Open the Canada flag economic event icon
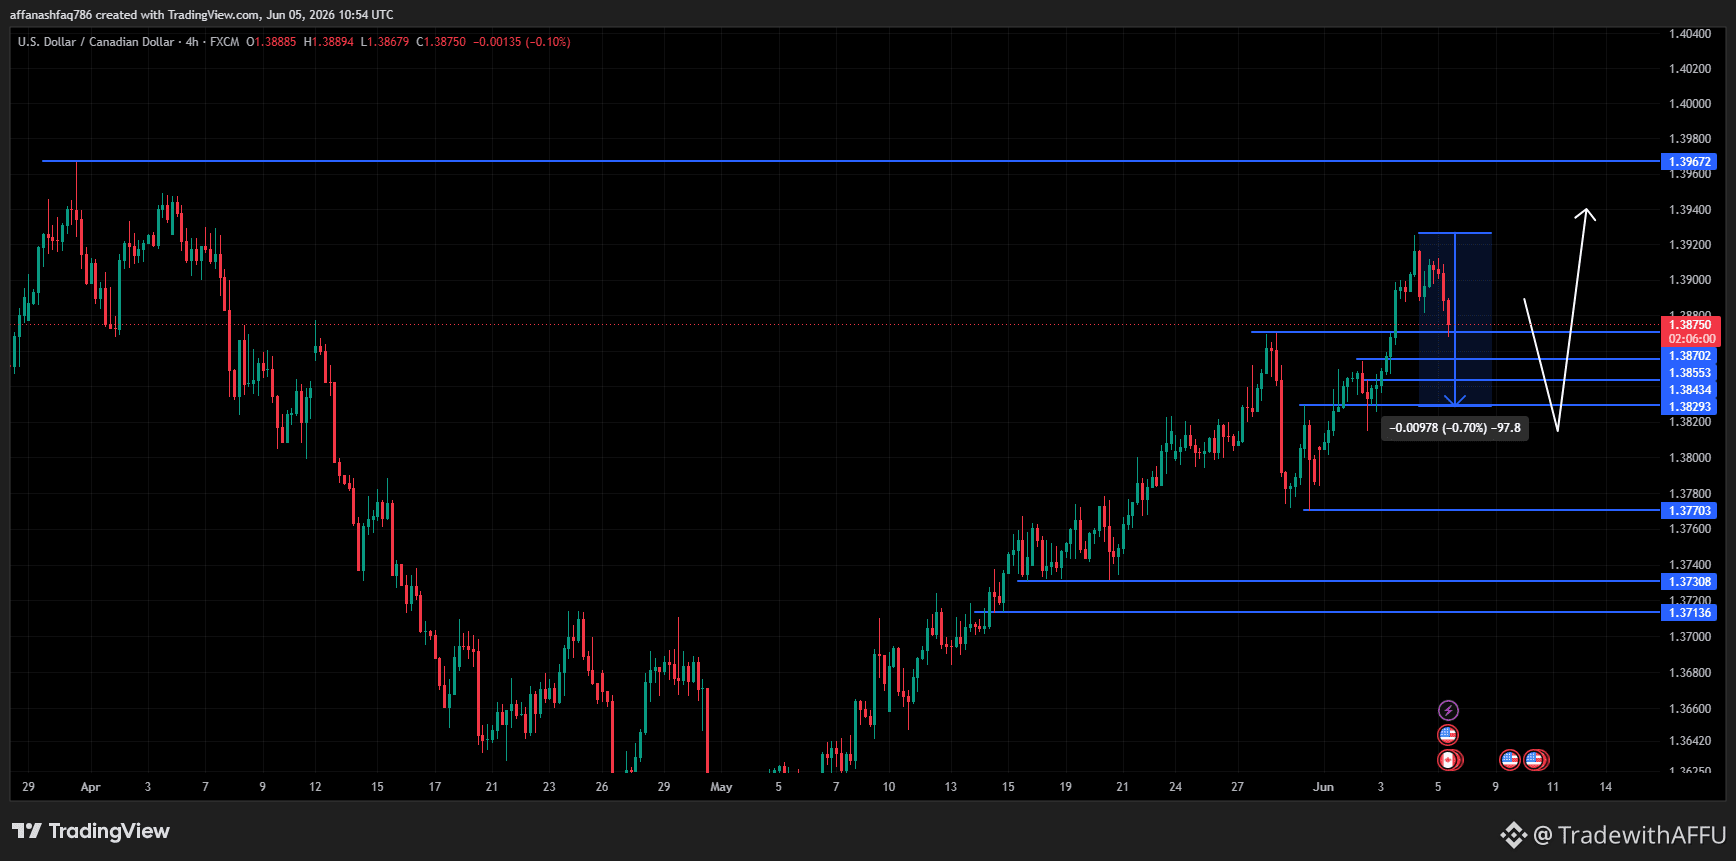1736x861 pixels. click(x=1448, y=760)
